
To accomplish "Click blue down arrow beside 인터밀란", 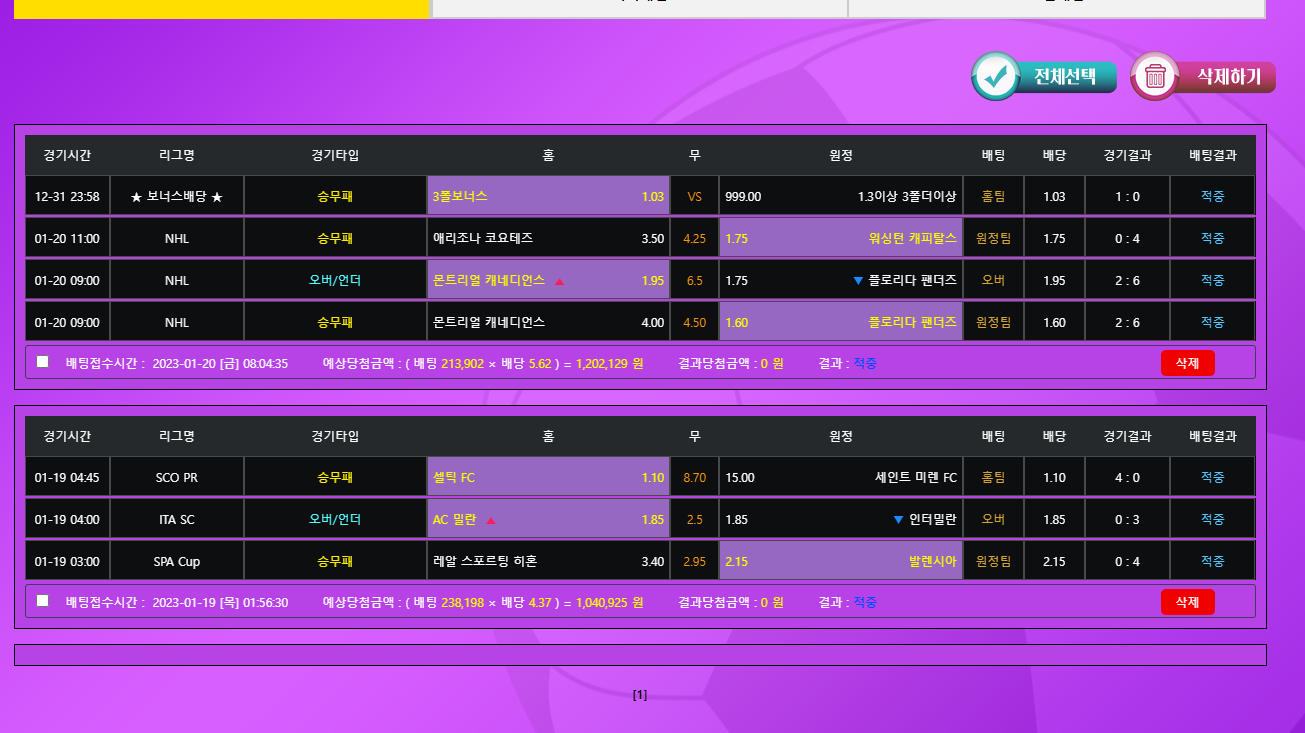I will [x=897, y=520].
